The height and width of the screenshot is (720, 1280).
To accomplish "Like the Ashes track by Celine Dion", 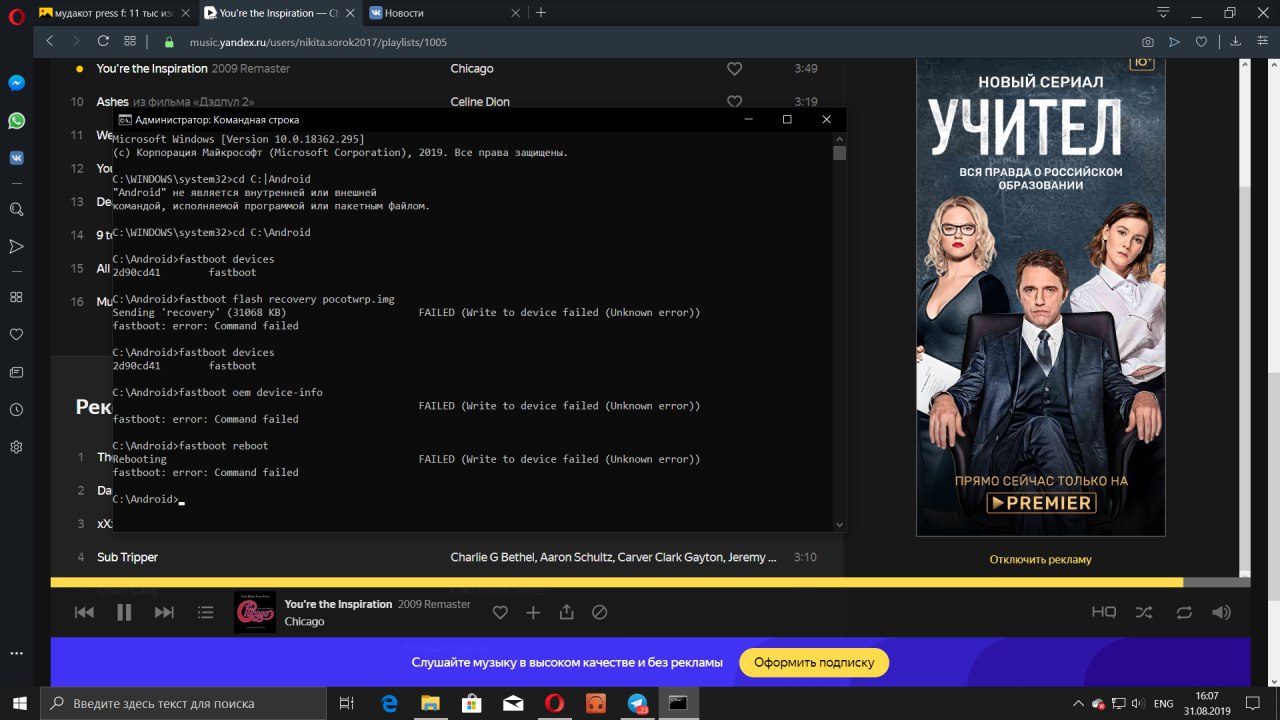I will pyautogui.click(x=734, y=101).
